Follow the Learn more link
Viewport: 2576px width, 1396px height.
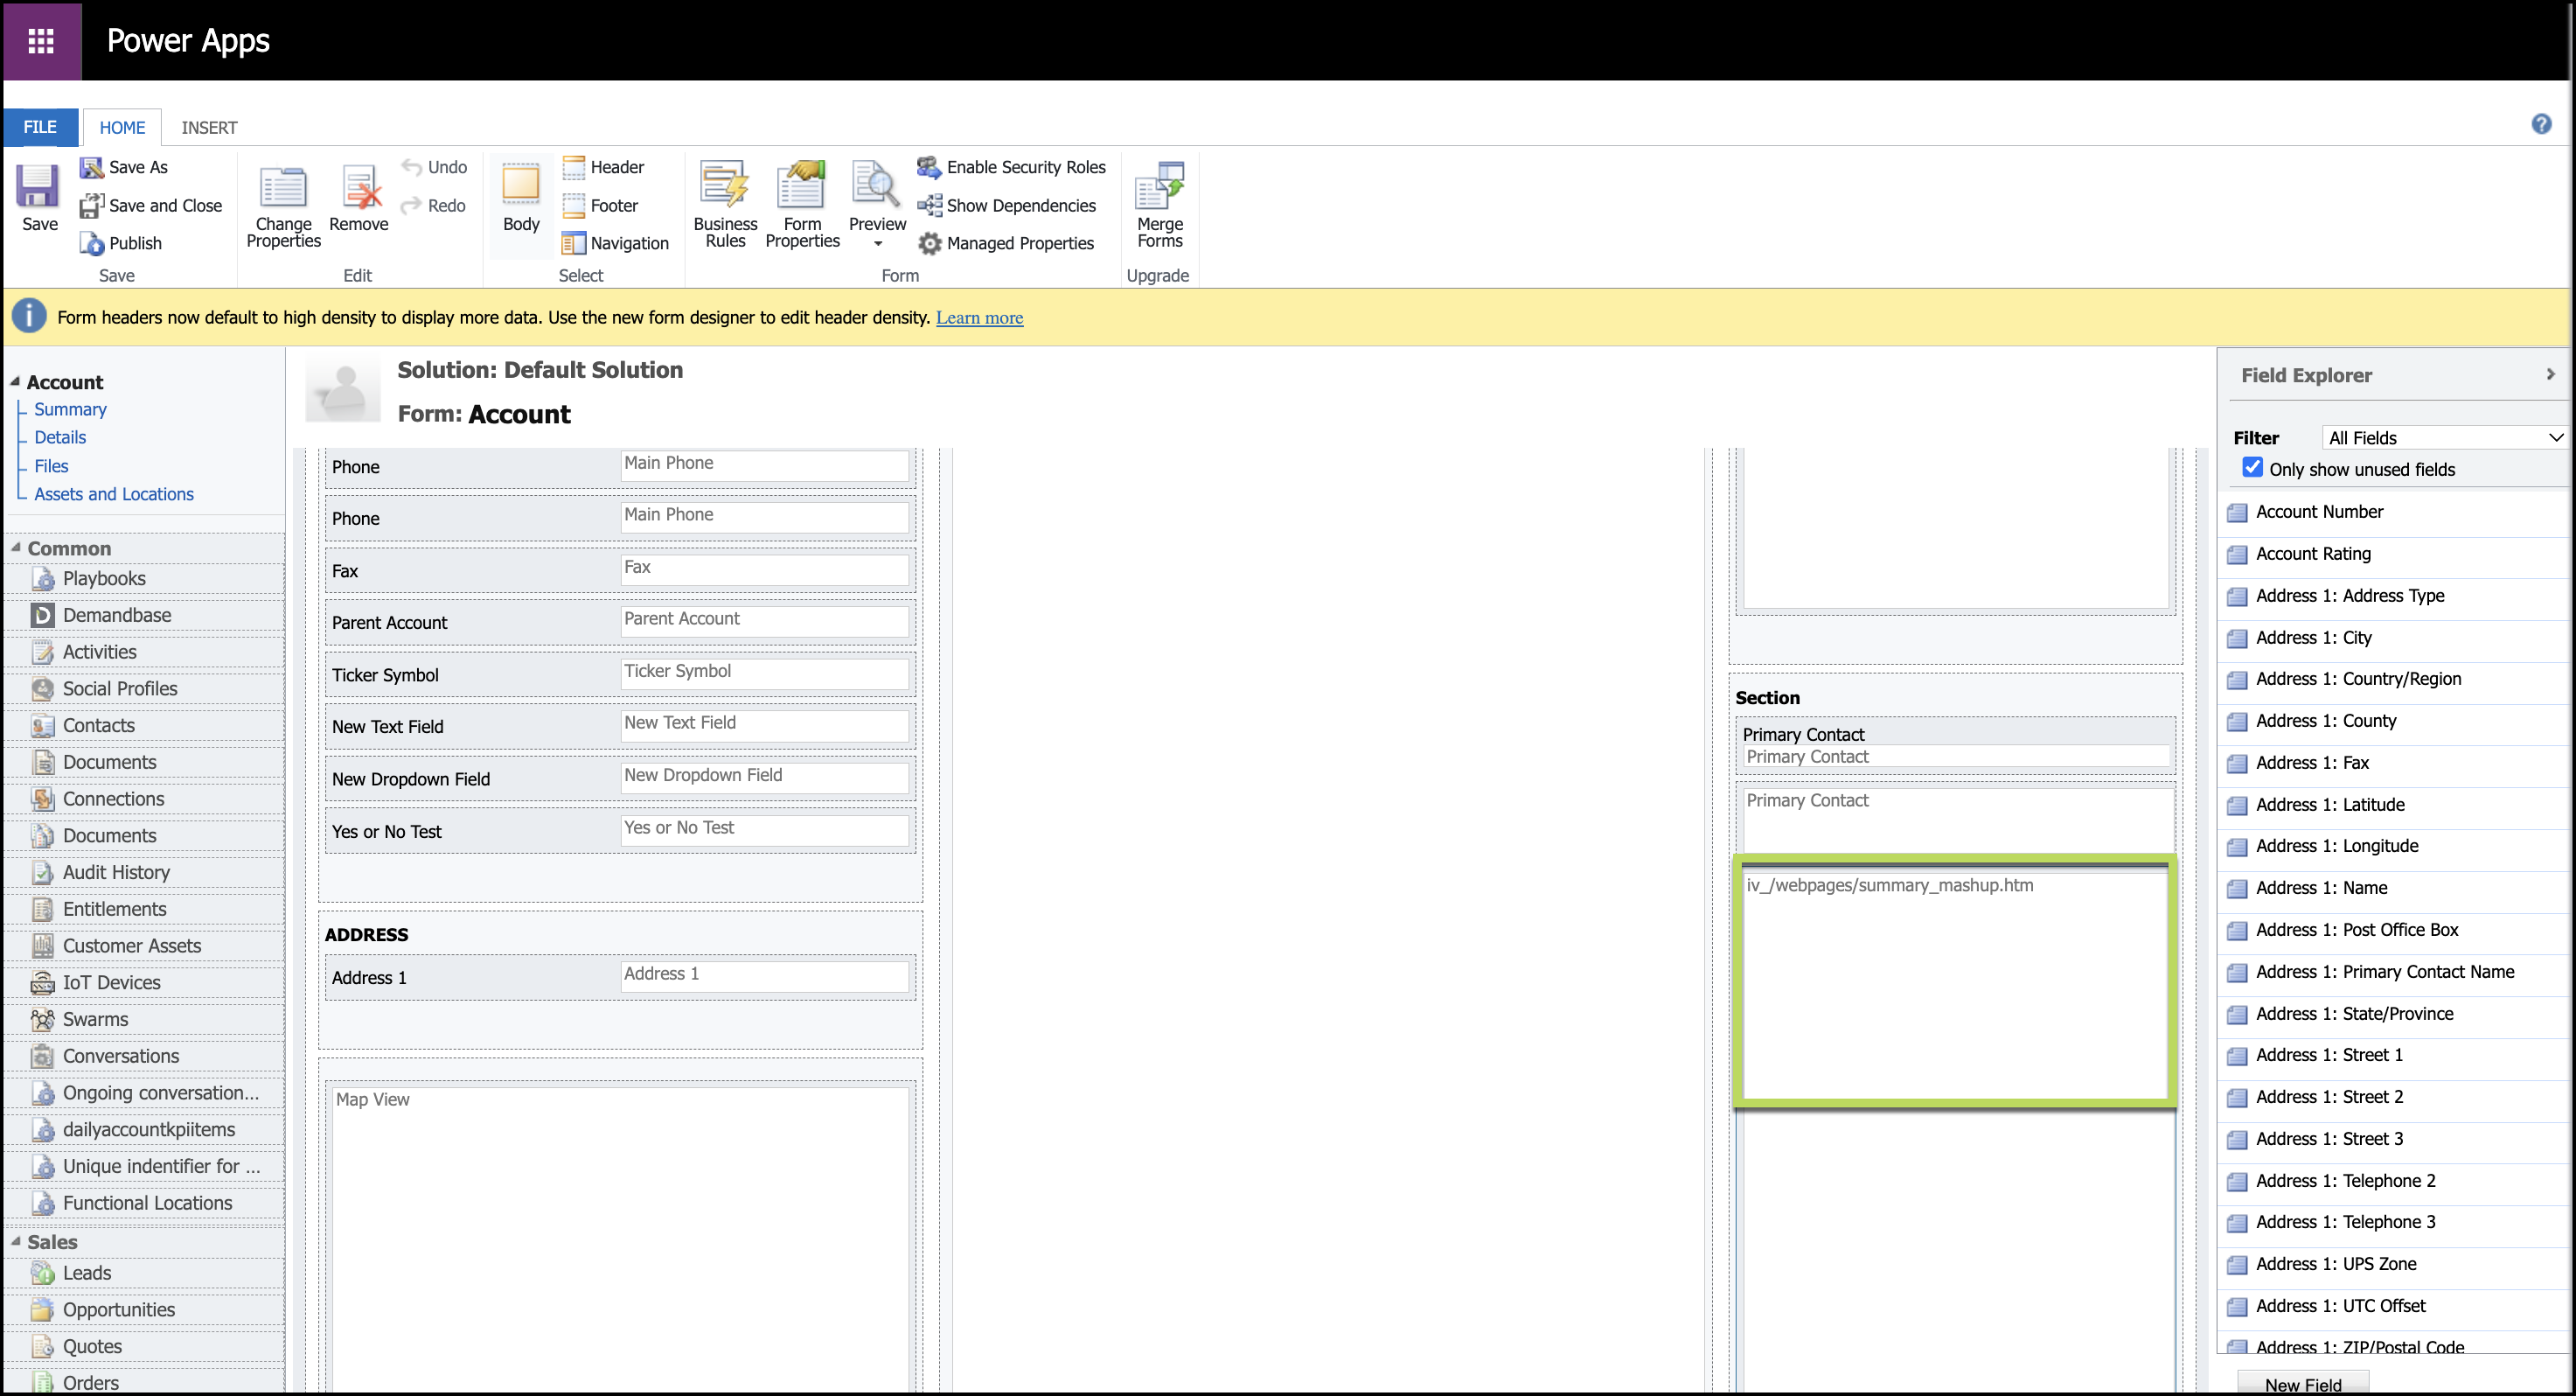pos(979,318)
